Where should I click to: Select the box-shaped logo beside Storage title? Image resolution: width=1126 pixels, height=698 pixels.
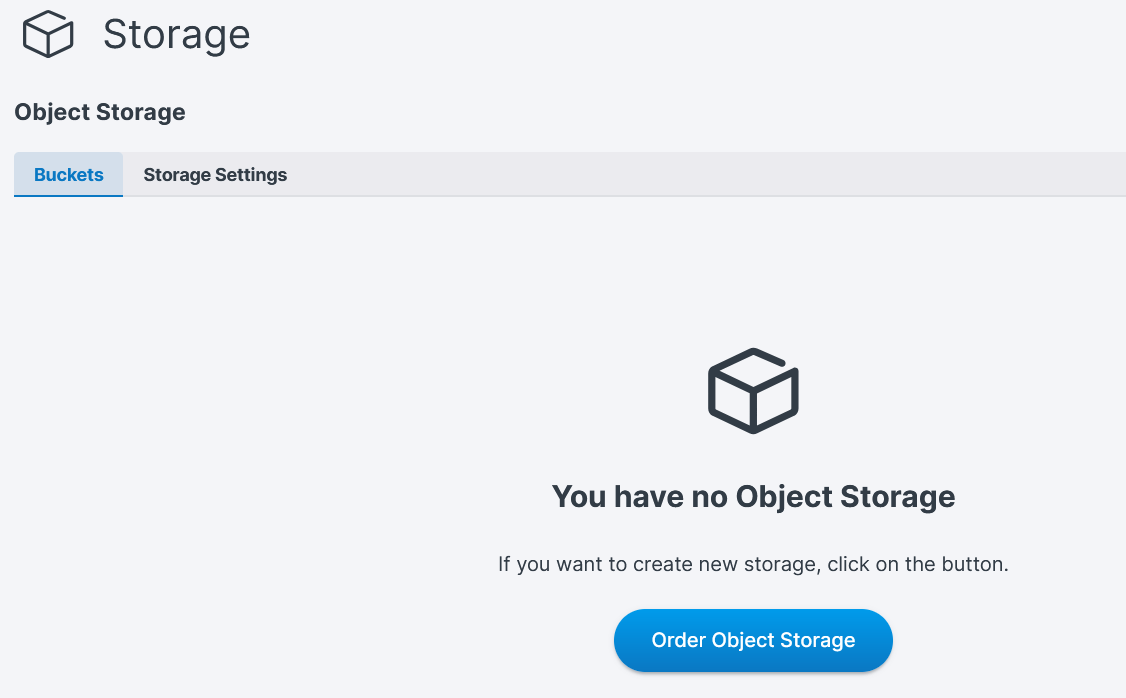pos(48,35)
